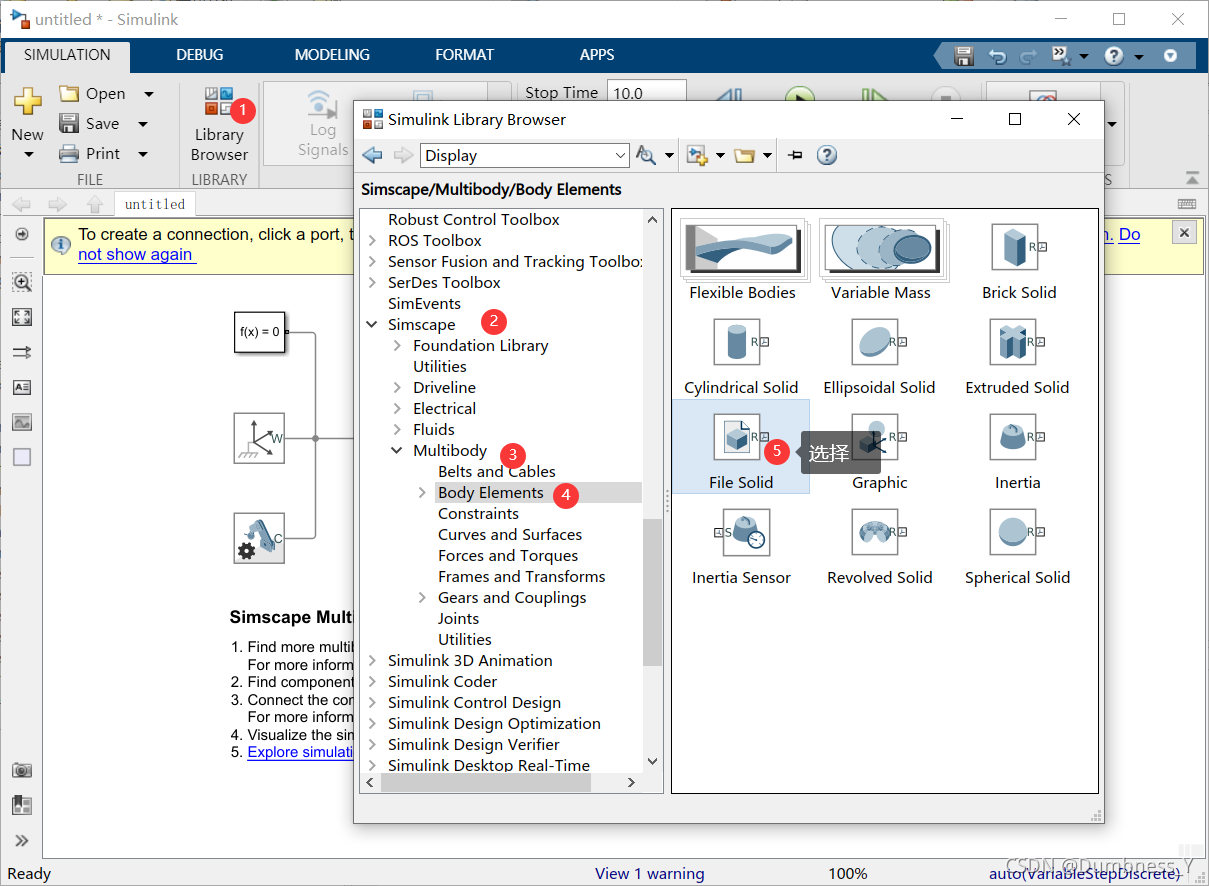Select the Variable Mass library

tap(881, 260)
